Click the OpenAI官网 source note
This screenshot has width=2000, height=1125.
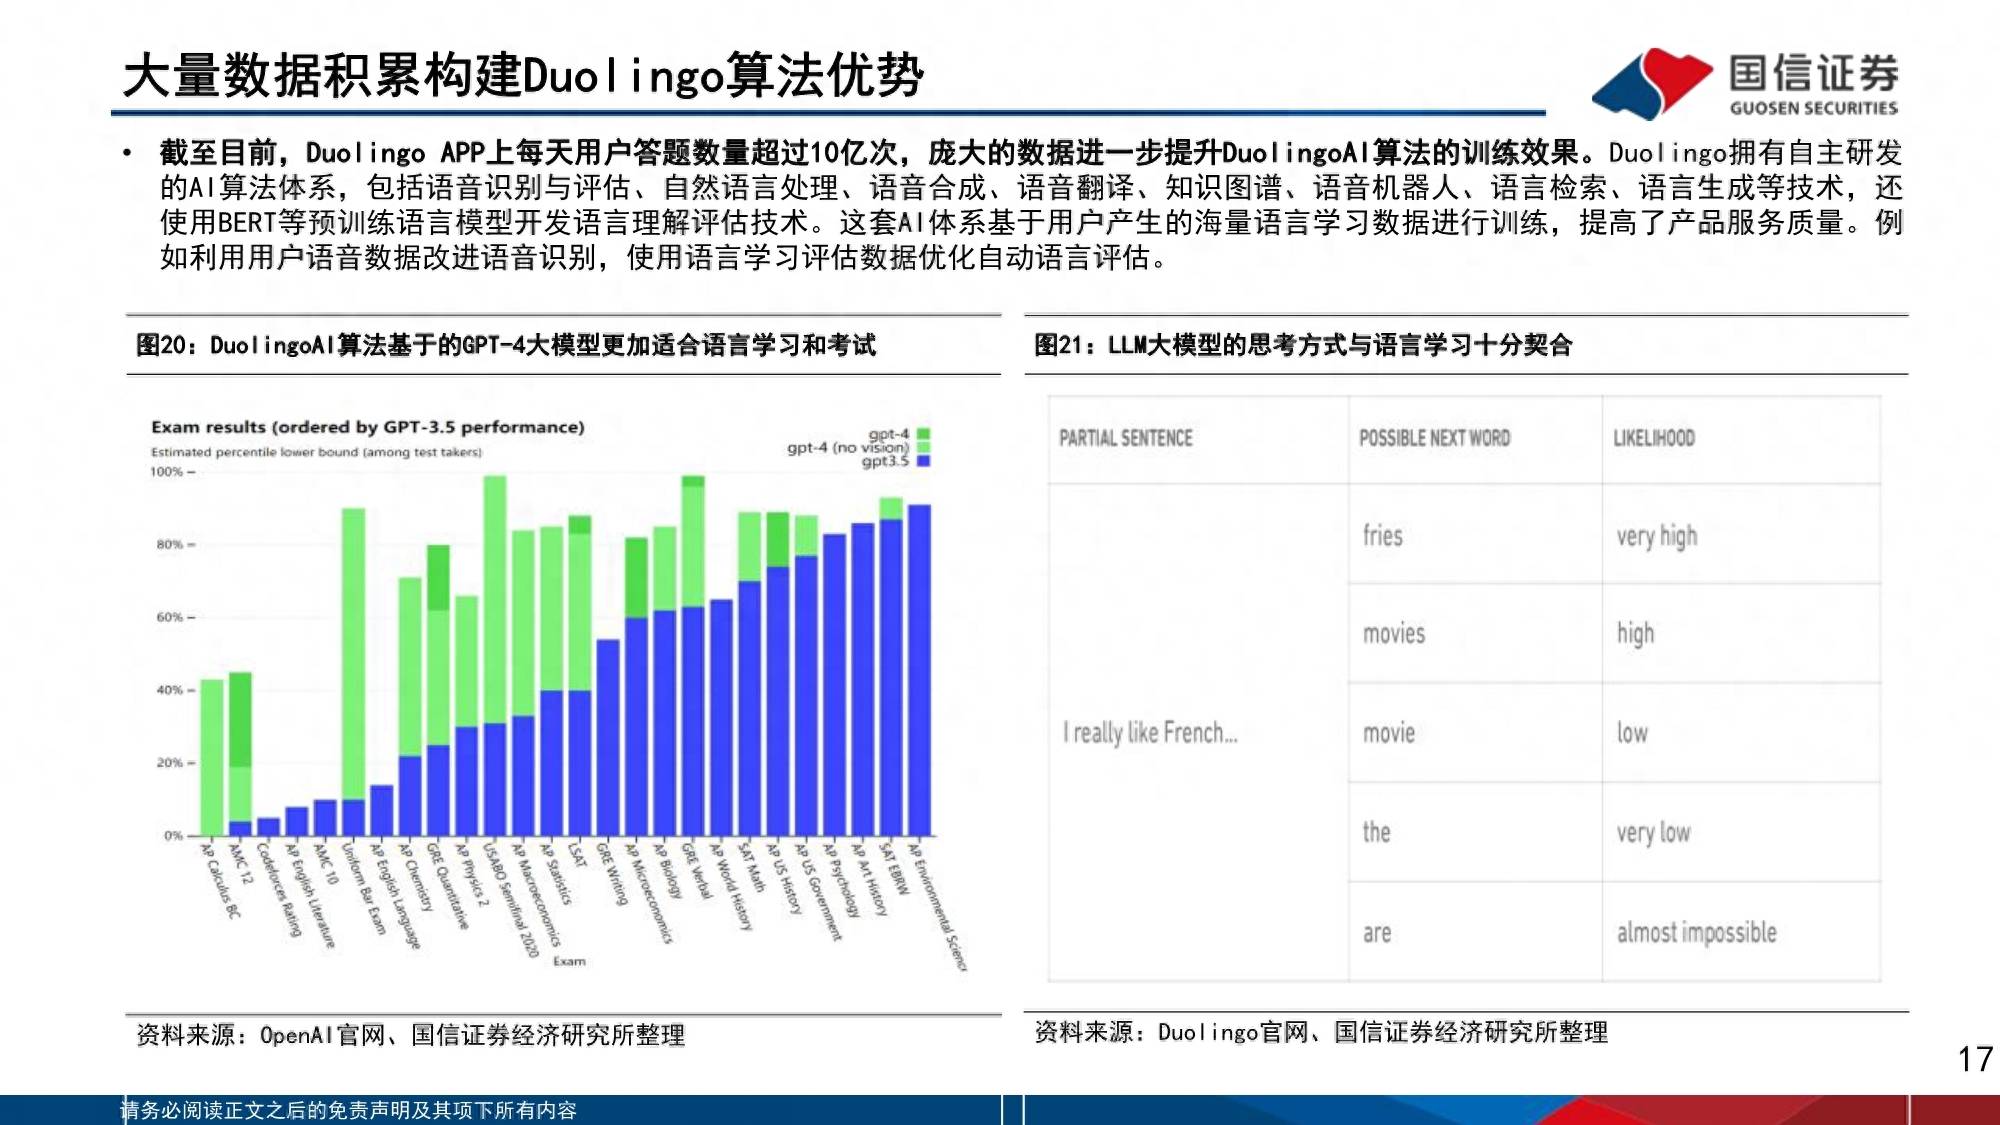pos(410,1035)
